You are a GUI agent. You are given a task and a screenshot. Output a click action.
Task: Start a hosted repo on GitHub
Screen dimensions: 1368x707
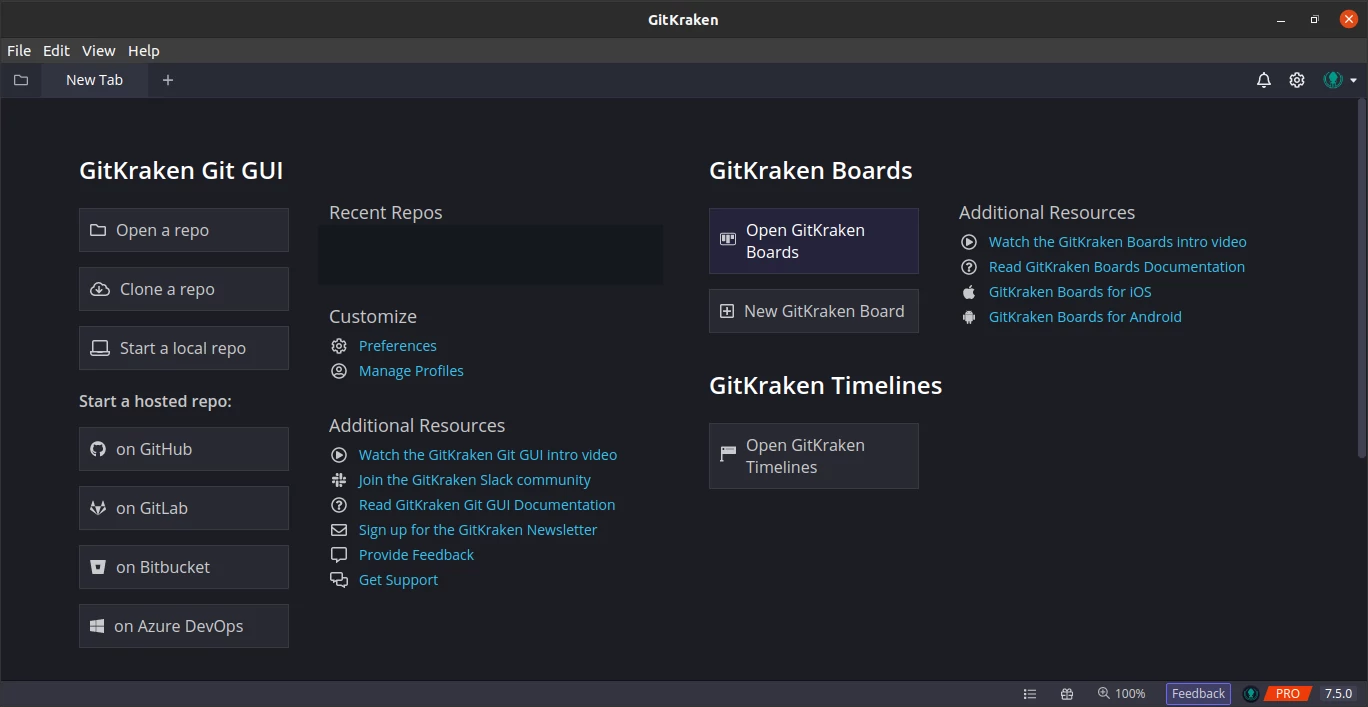(184, 449)
